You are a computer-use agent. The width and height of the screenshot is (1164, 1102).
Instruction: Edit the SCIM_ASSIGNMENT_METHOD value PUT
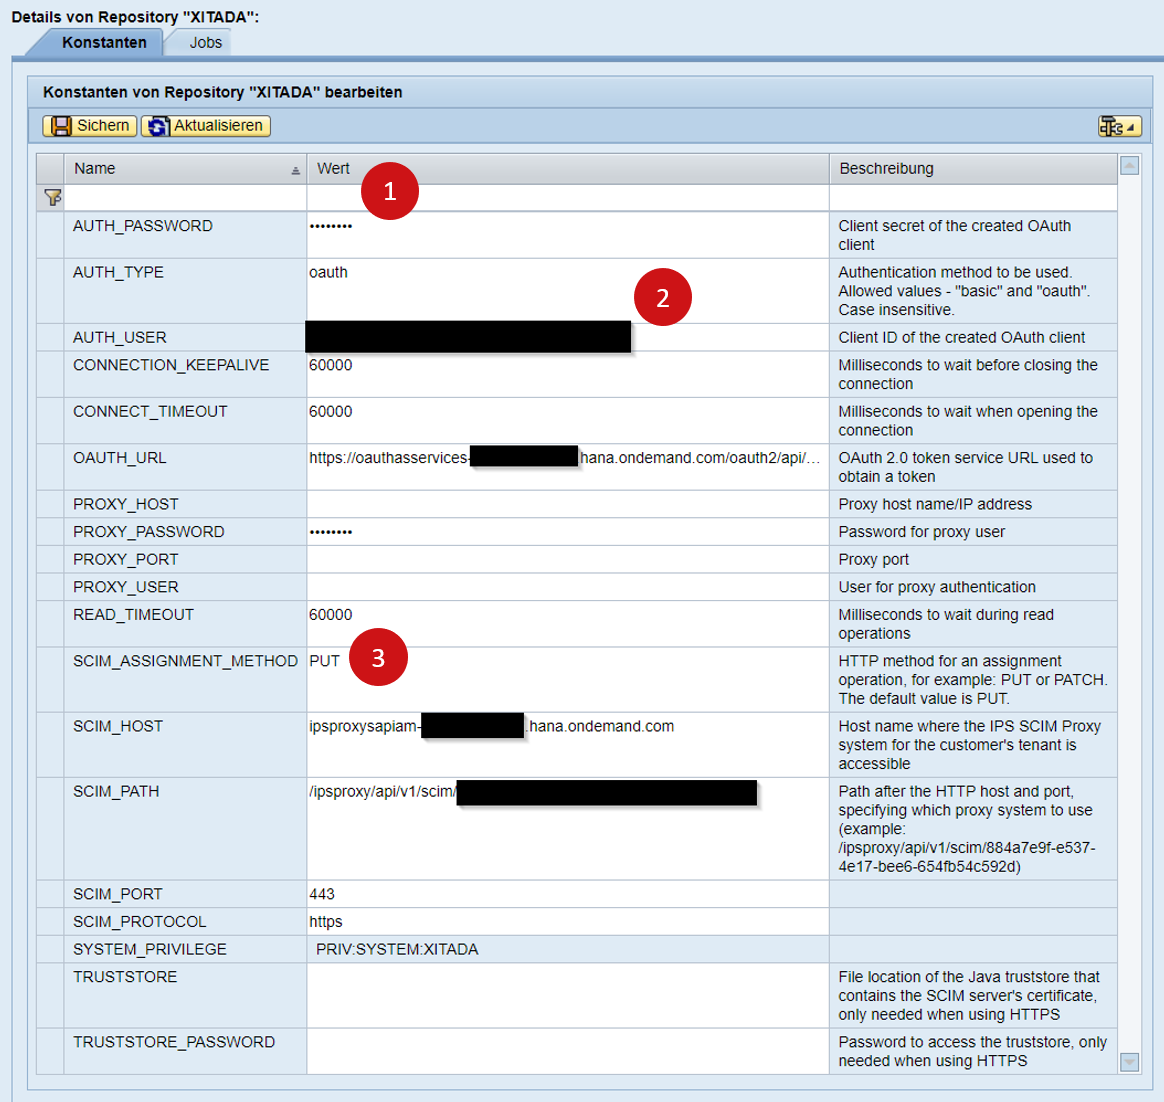click(x=568, y=679)
